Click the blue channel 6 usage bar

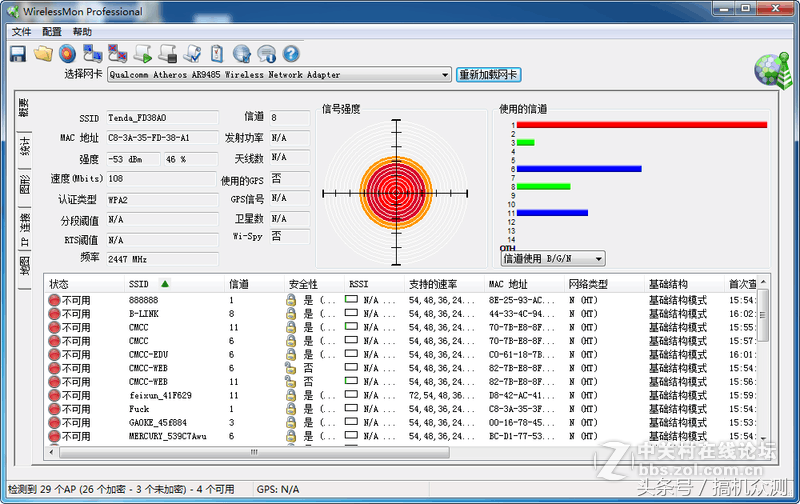pyautogui.click(x=579, y=169)
